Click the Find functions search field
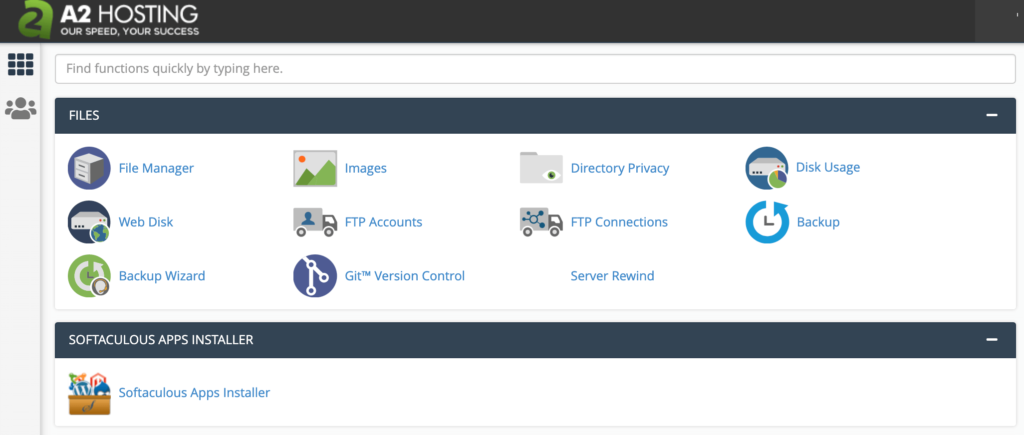The width and height of the screenshot is (1024, 435). coord(535,69)
